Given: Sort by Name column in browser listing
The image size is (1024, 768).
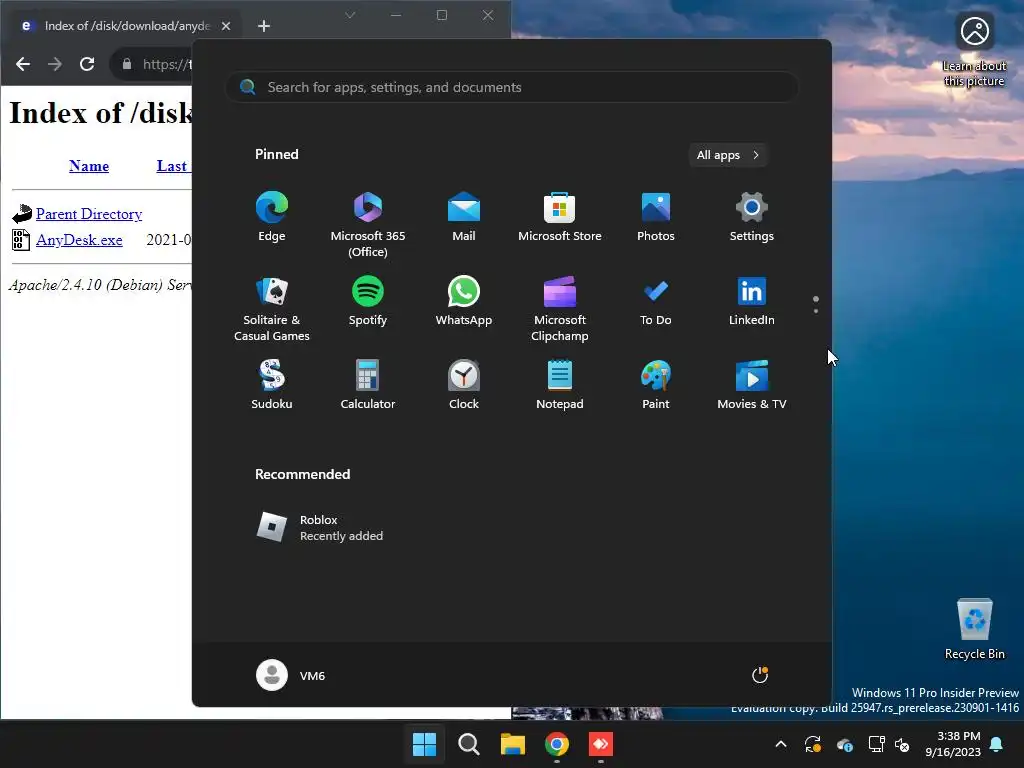Looking at the screenshot, I should pos(89,166).
